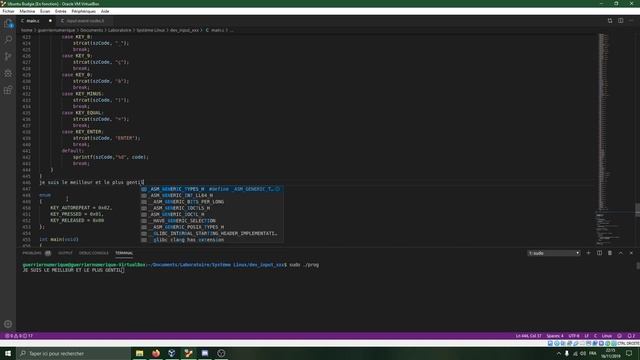Screen dimensions: 640x360
Task: Open the Debug view in activity bar
Action: point(8,73)
